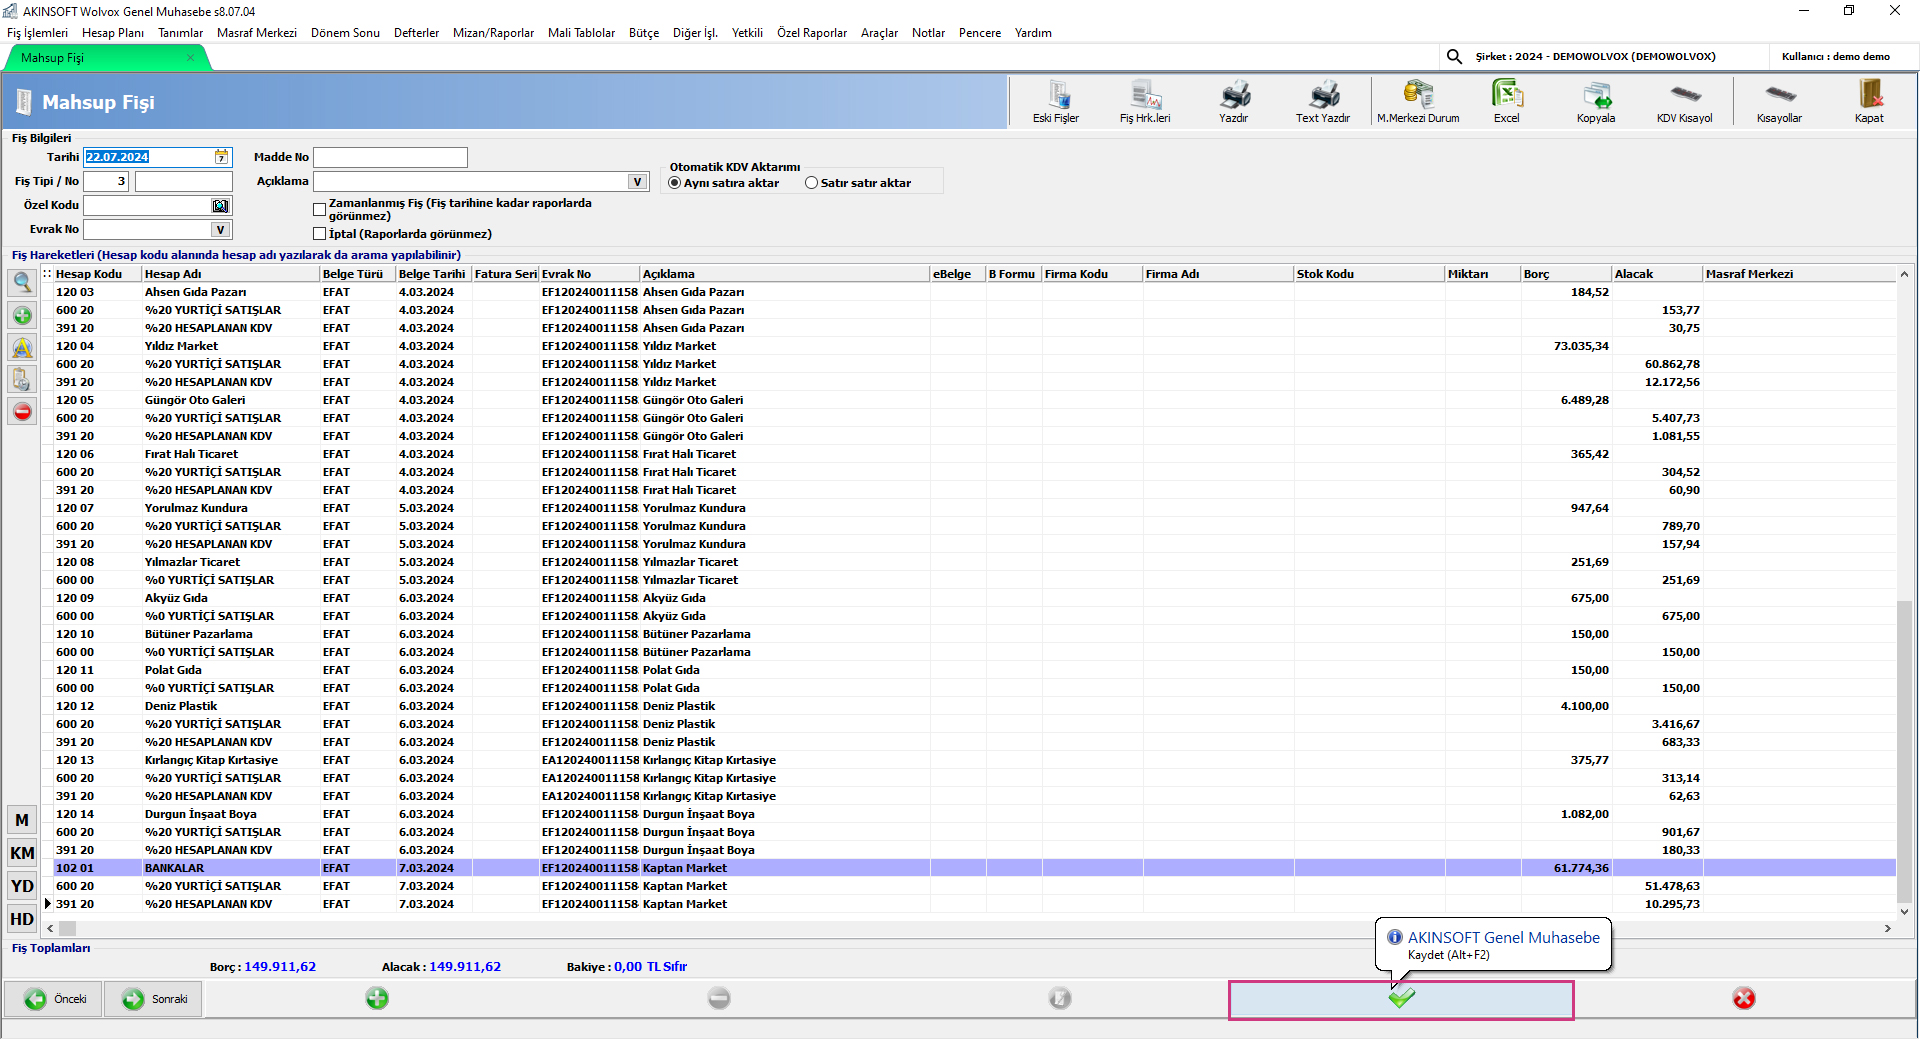Open the Mizan/Raporlar menu

tap(493, 33)
